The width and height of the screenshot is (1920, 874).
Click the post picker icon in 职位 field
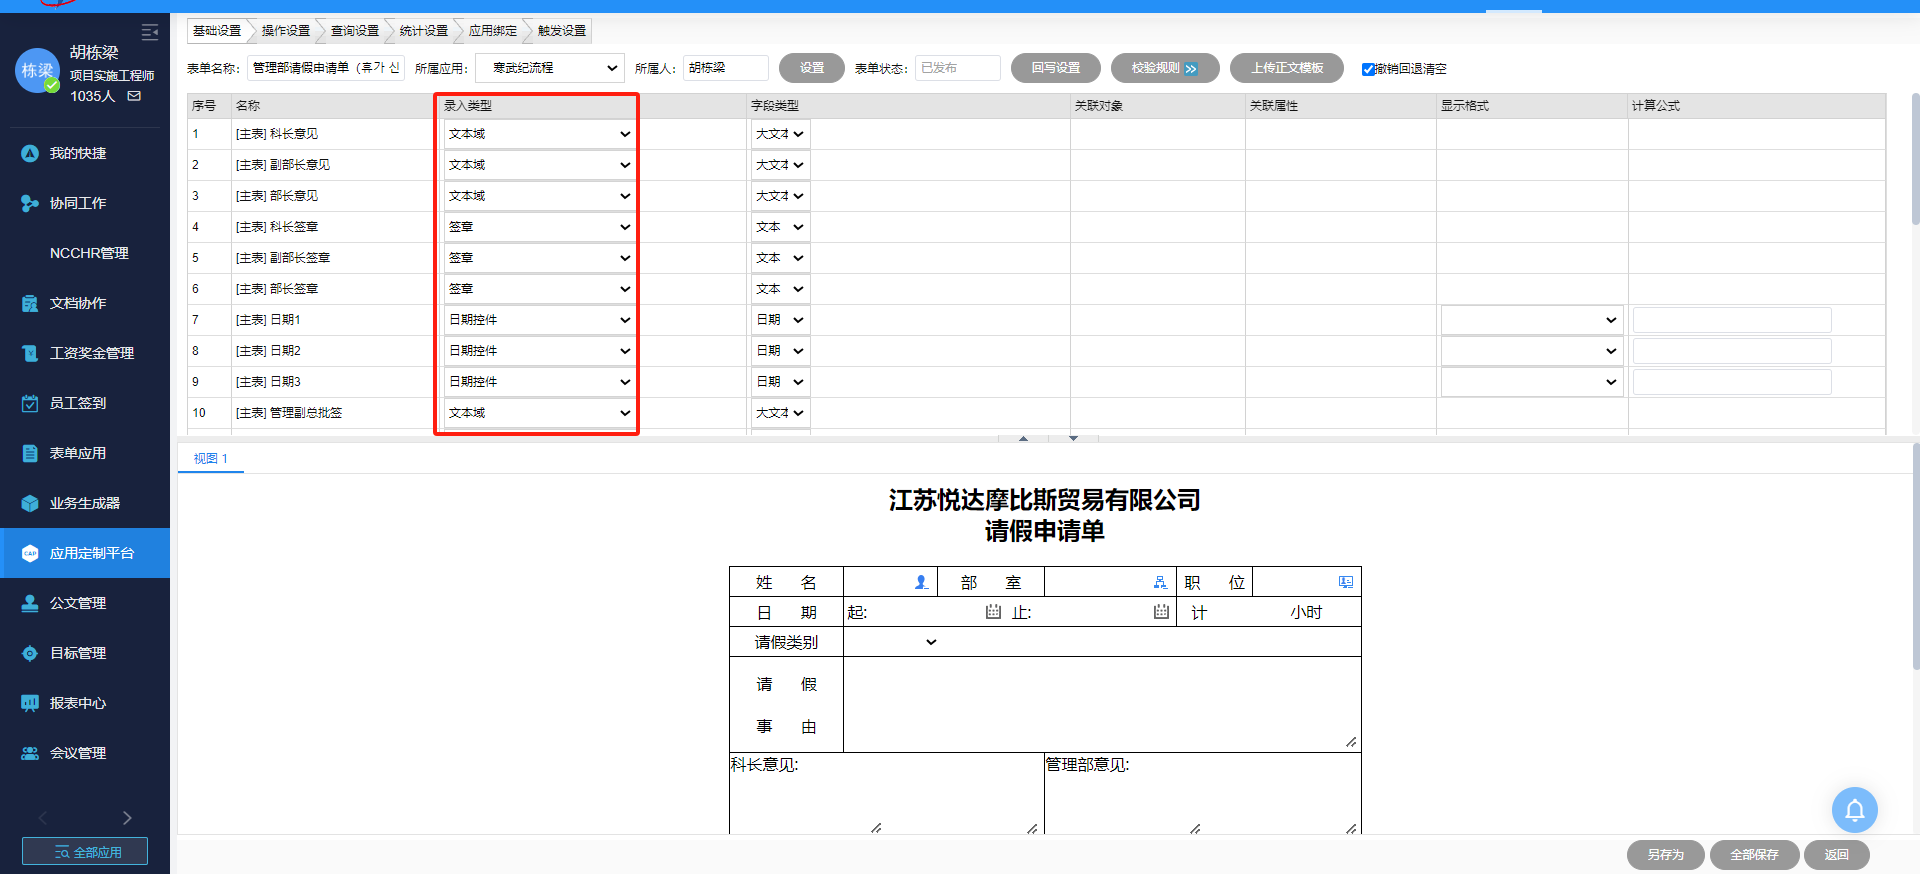(1346, 582)
